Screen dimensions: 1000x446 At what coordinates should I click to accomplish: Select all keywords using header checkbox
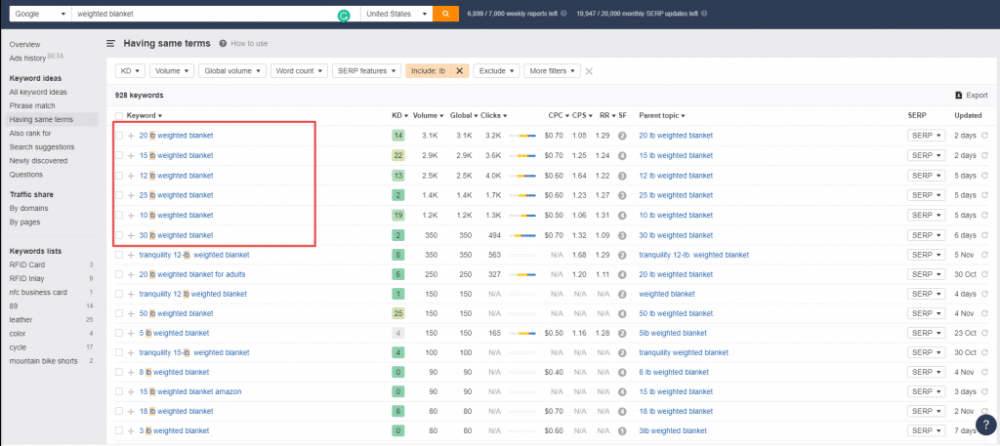click(119, 116)
